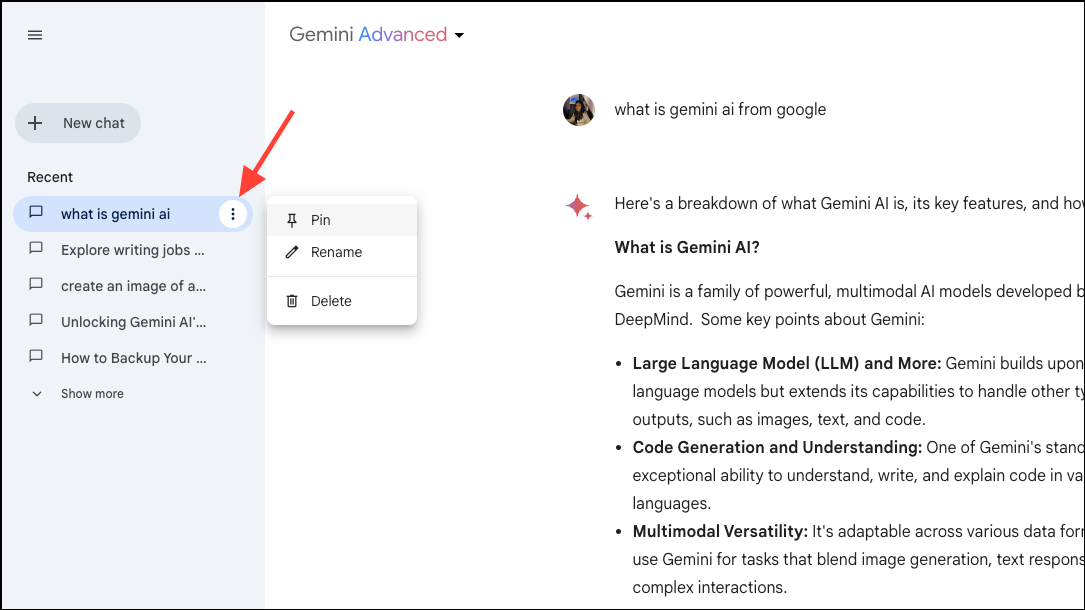
Task: Click the chat bubble icon beside "Explore writing jobs"
Action: (x=36, y=249)
